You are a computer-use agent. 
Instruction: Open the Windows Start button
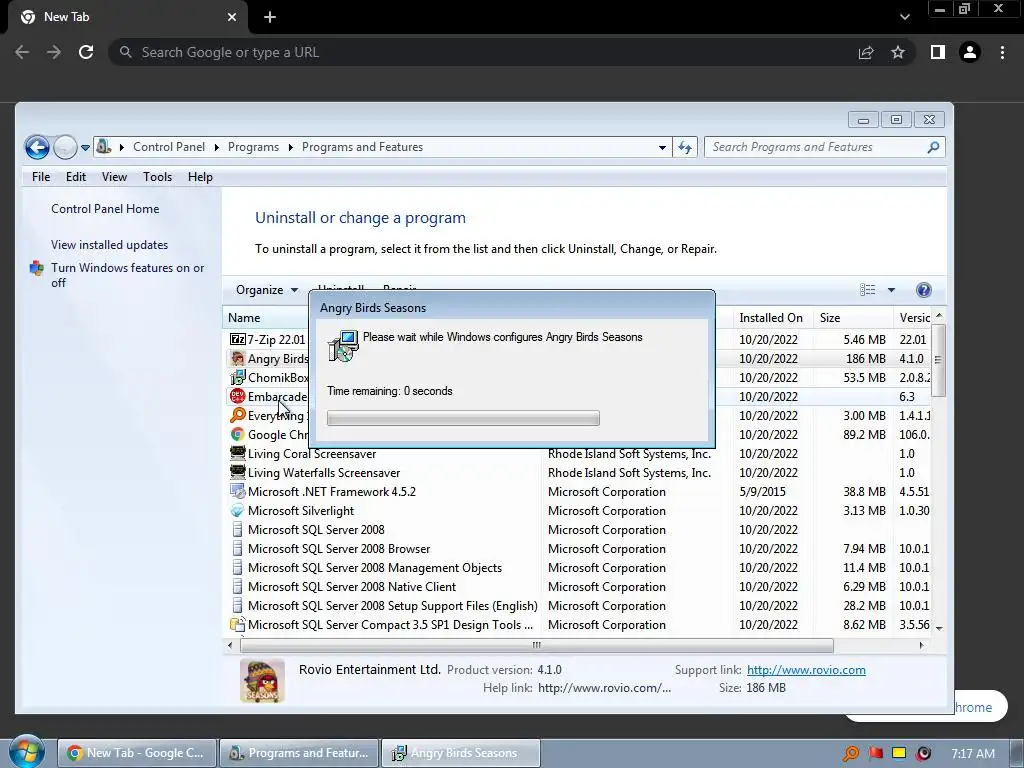click(x=27, y=752)
